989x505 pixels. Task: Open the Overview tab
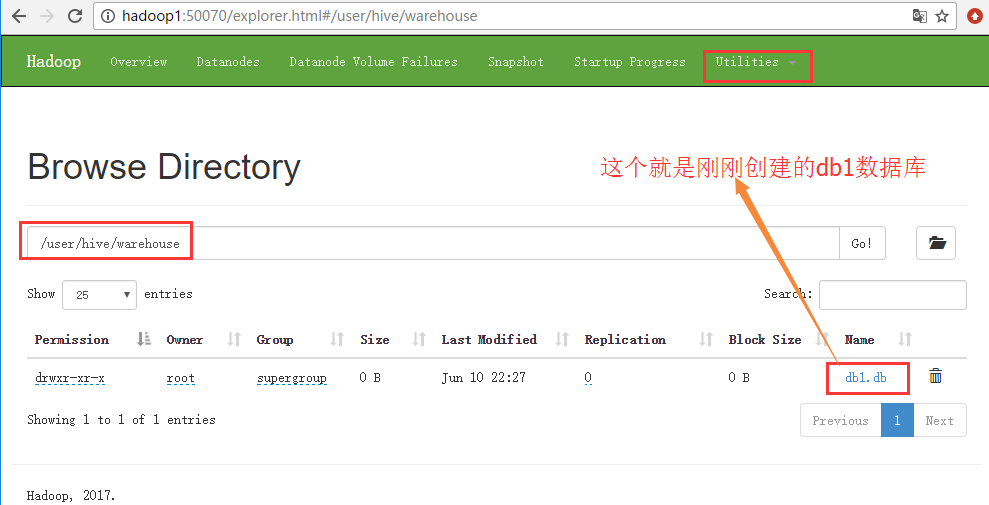[139, 62]
